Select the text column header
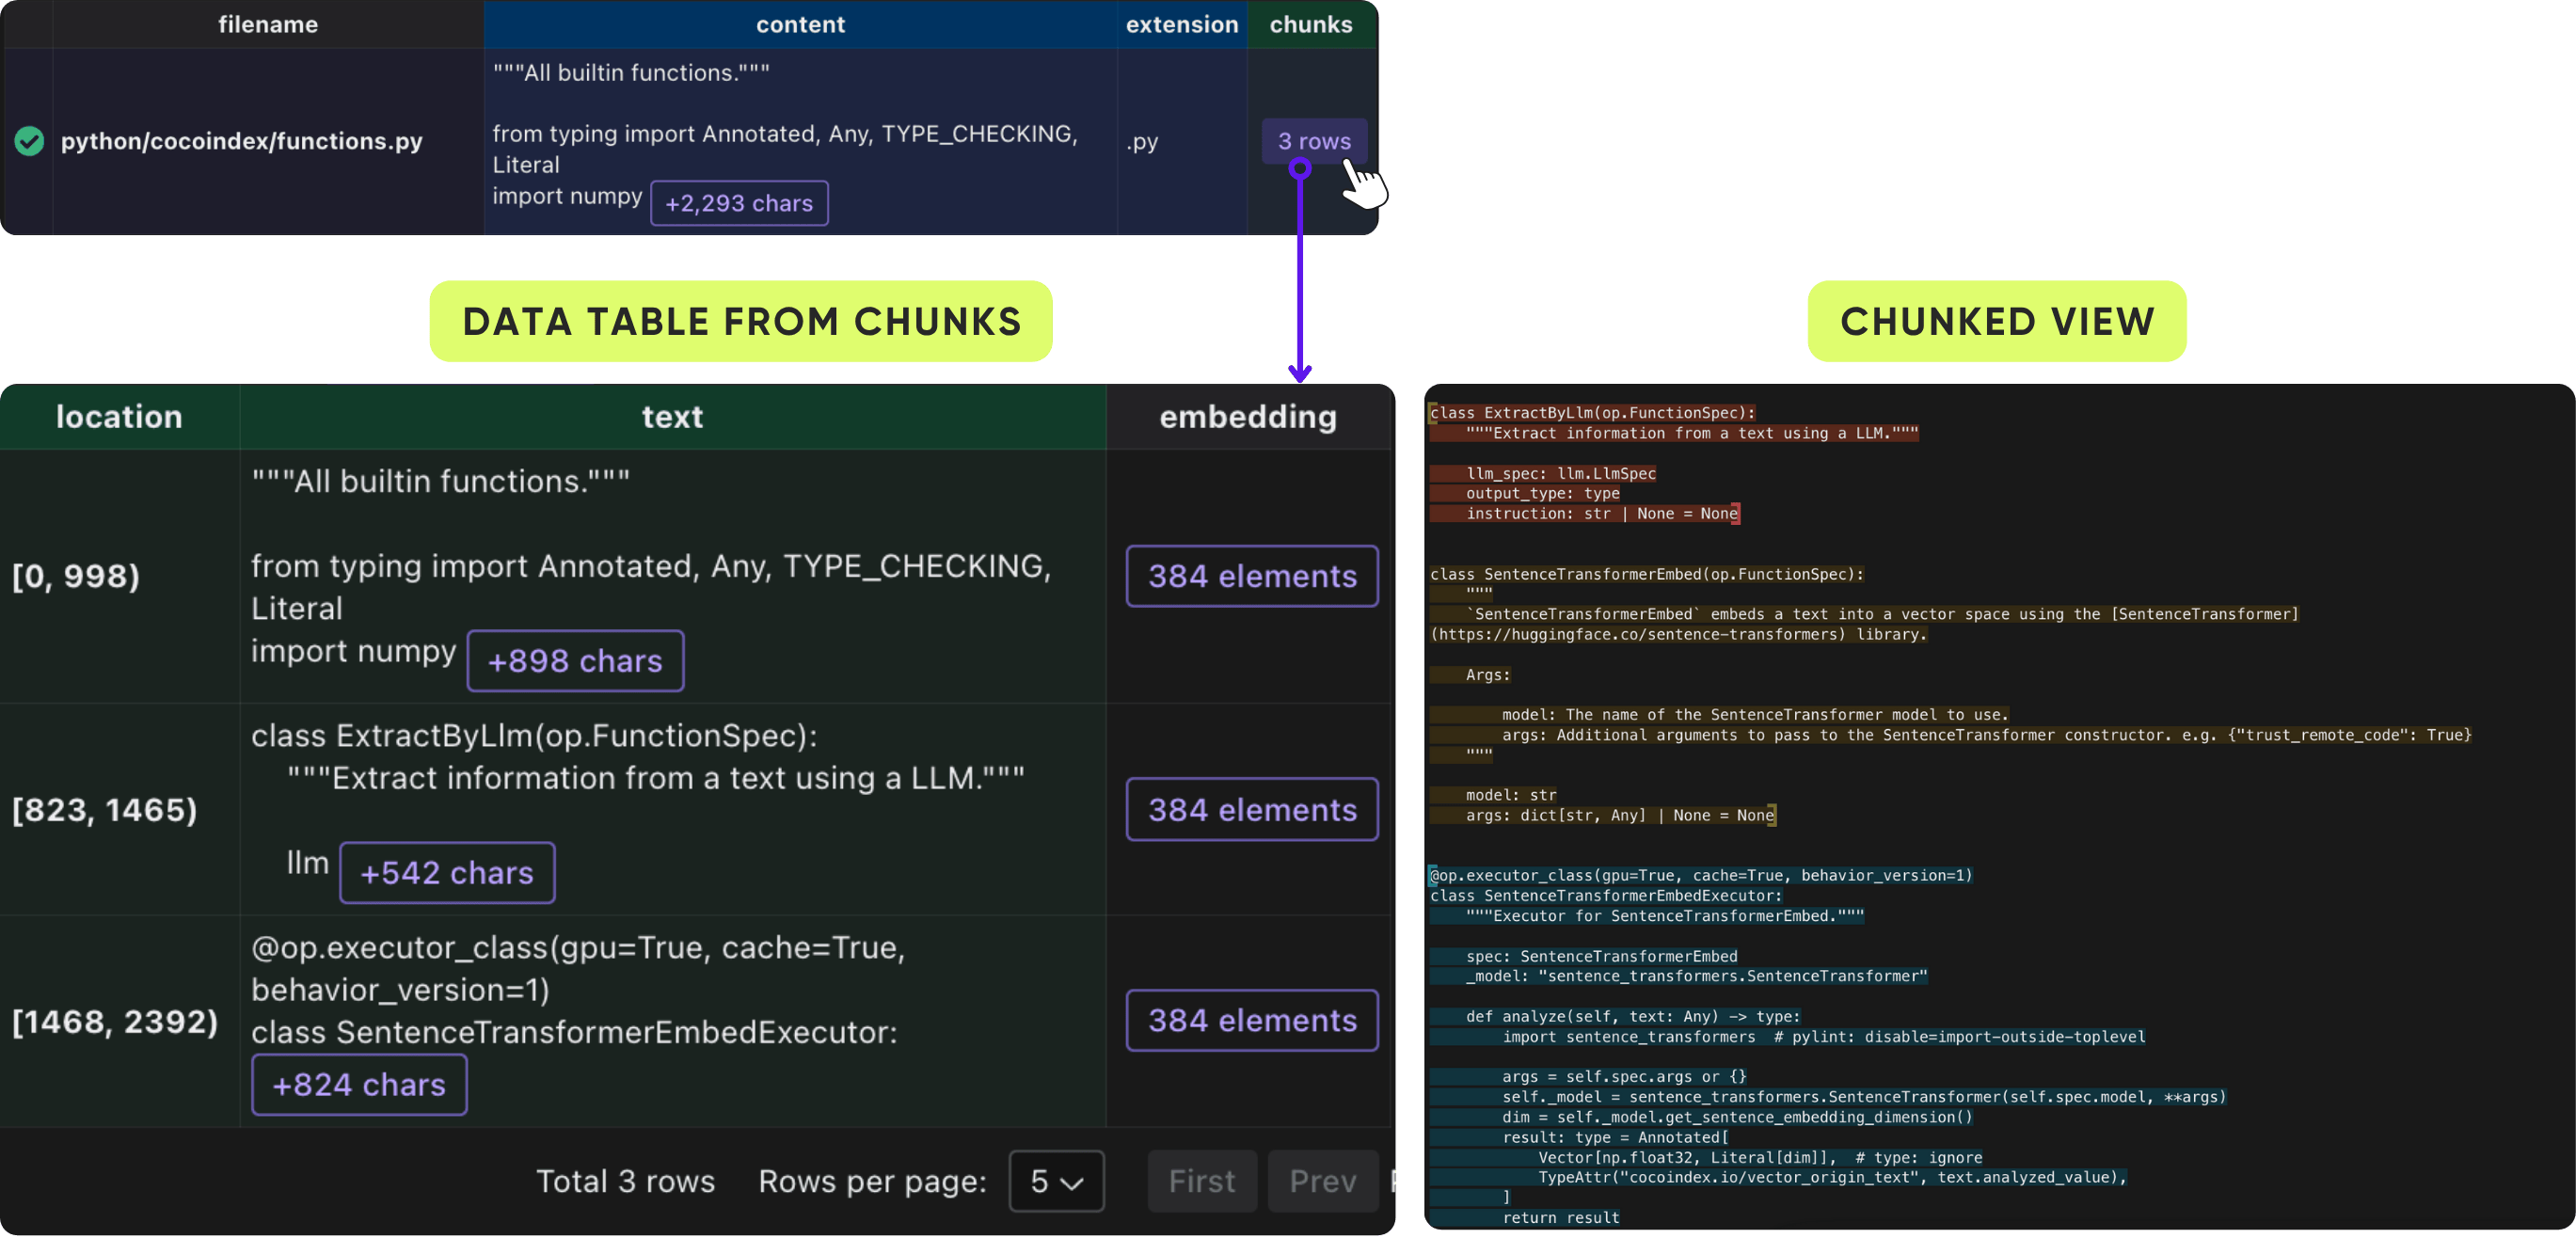Screen dimensions: 2576x1238 click(x=672, y=417)
